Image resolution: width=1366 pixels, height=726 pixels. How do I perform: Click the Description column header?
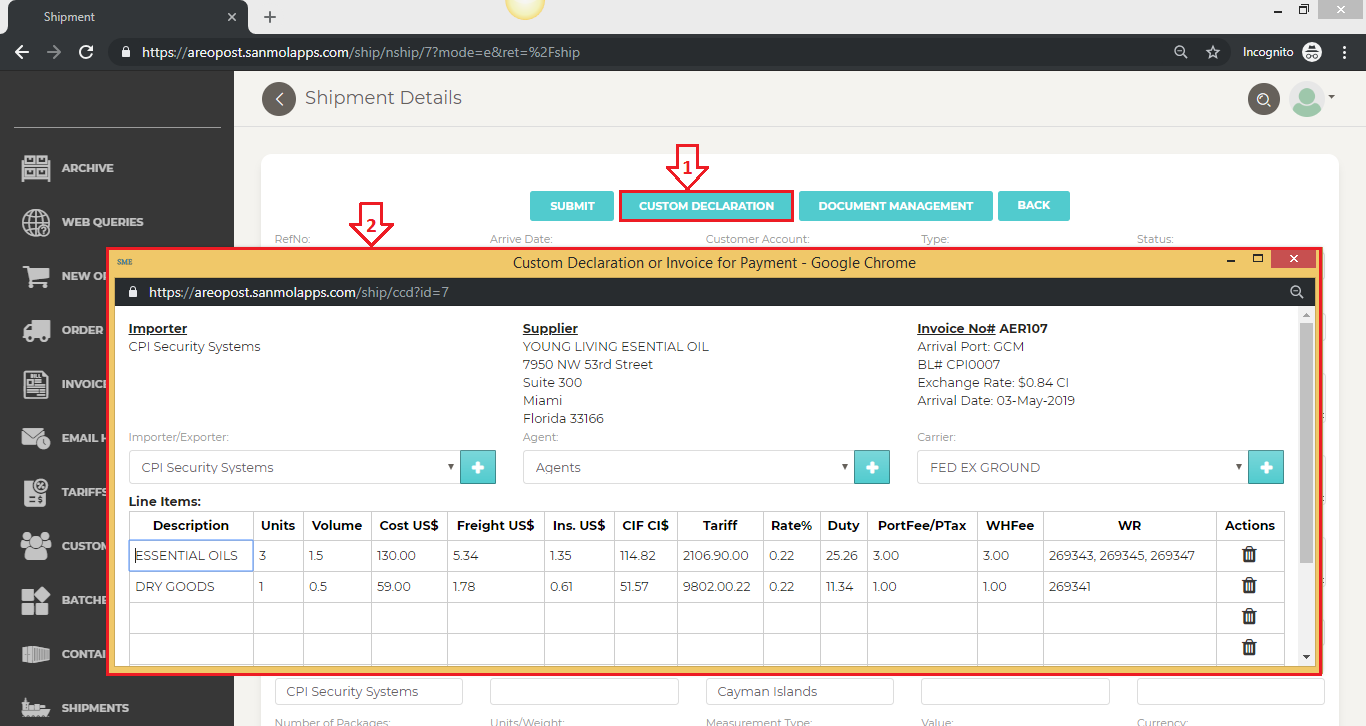pyautogui.click(x=191, y=525)
